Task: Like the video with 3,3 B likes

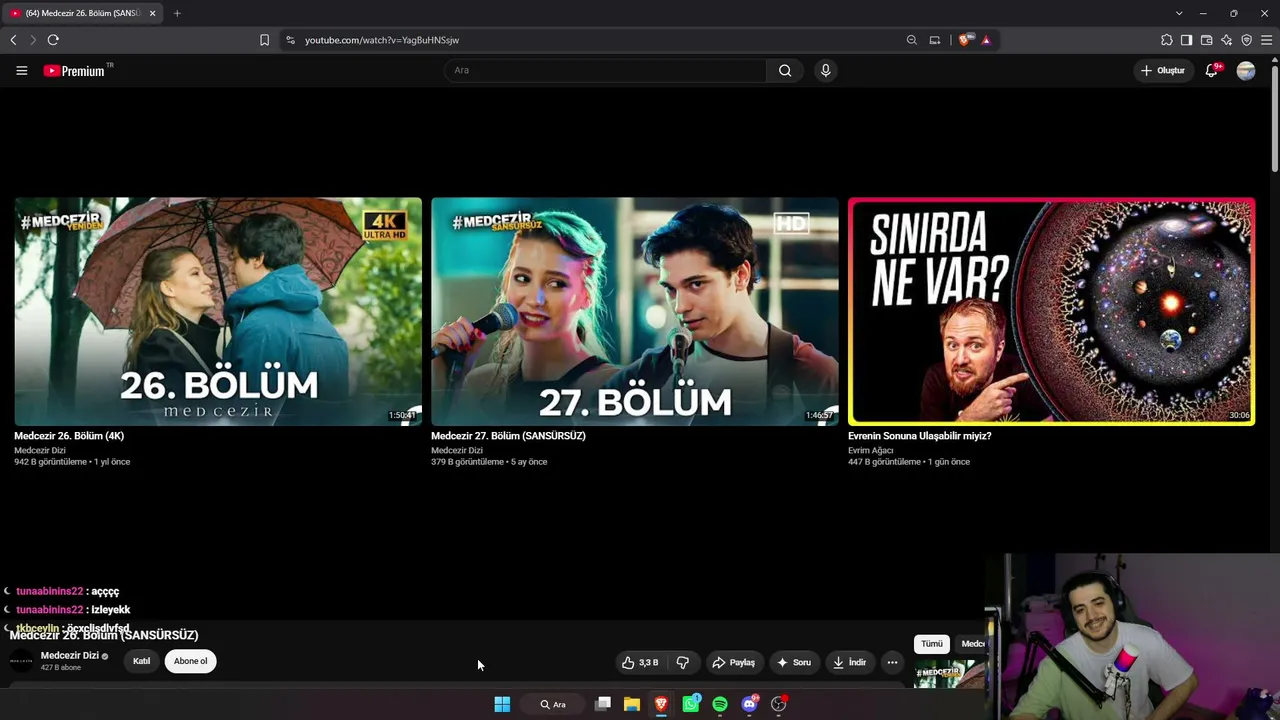Action: click(x=640, y=662)
